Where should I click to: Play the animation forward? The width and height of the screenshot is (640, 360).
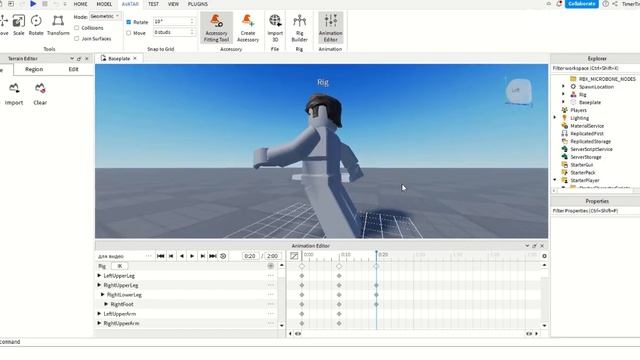(x=192, y=256)
